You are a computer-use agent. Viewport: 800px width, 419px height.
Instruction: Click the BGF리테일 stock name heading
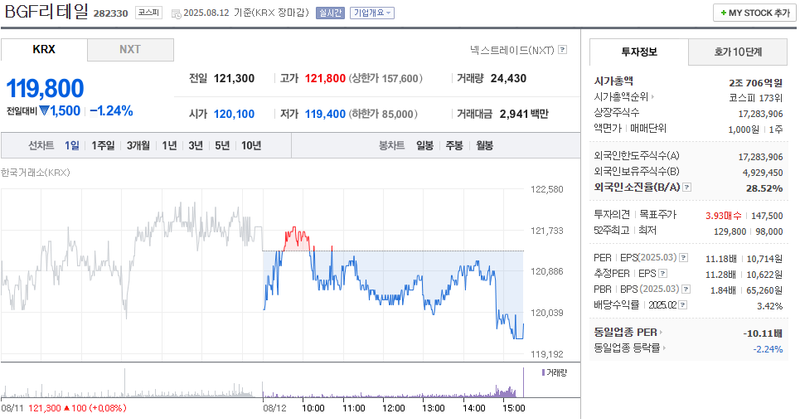(x=46, y=11)
